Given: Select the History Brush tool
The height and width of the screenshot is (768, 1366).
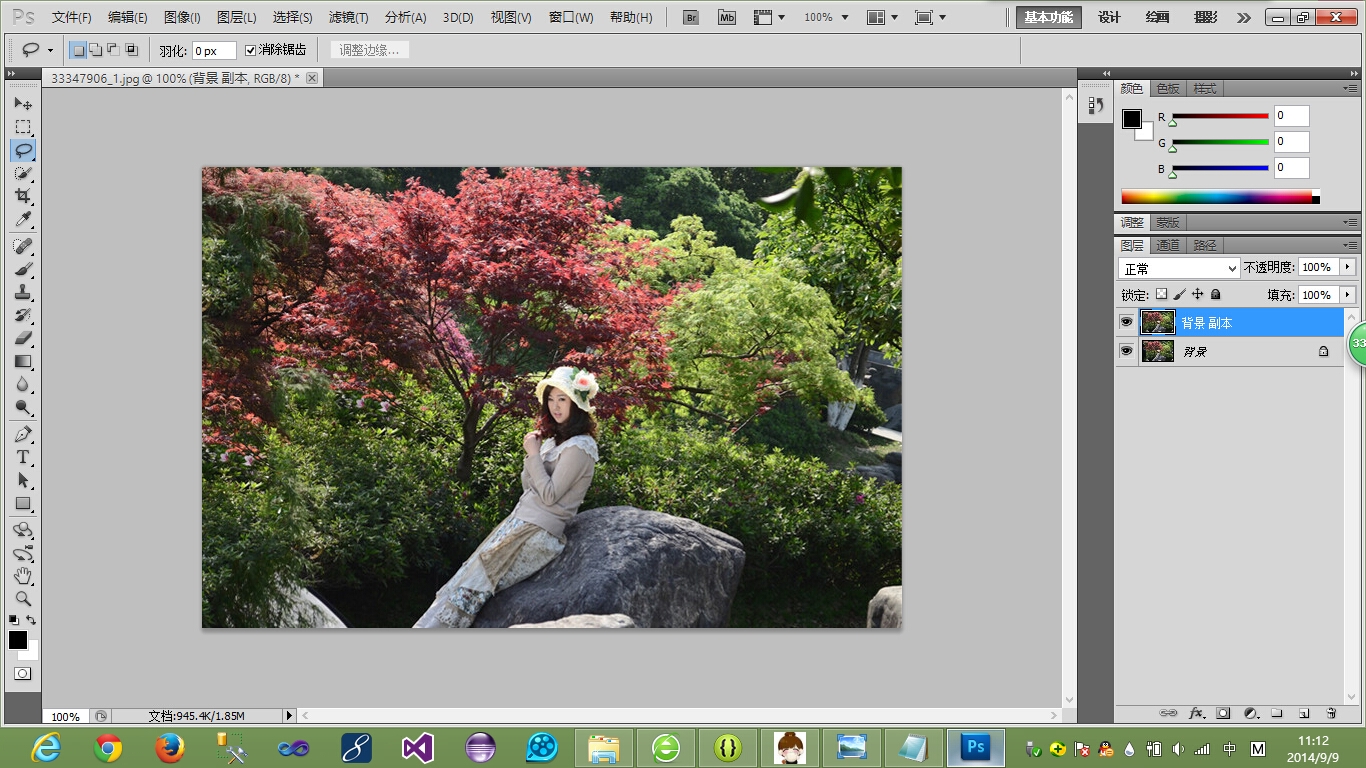Looking at the screenshot, I should [x=23, y=315].
